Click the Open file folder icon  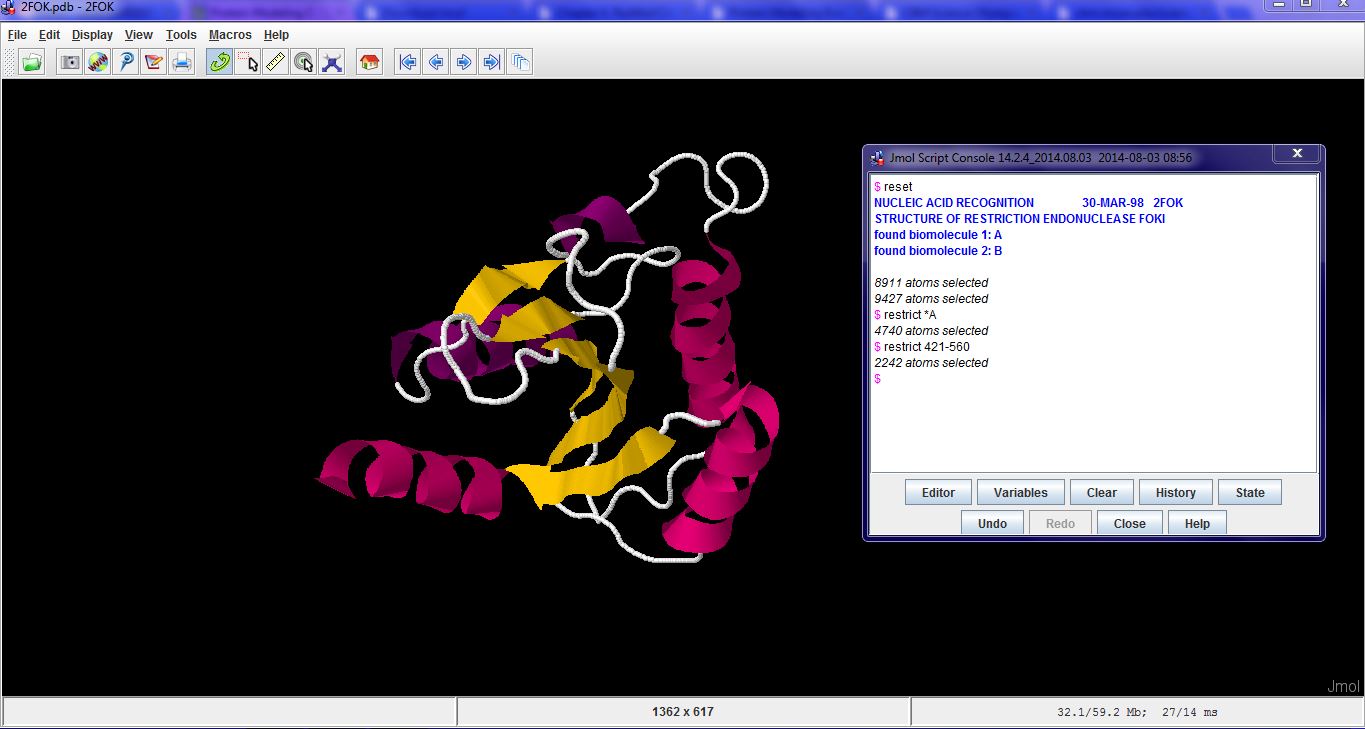coord(32,62)
